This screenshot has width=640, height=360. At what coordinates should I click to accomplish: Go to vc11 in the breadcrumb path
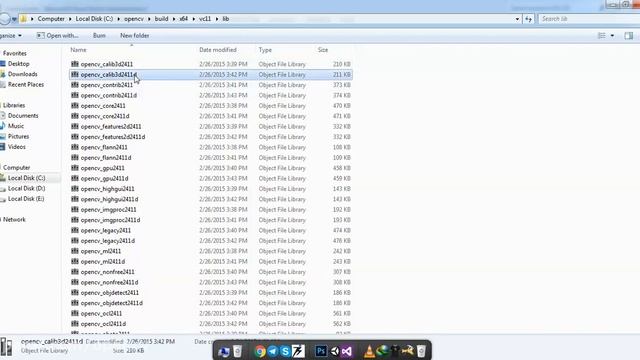[205, 19]
